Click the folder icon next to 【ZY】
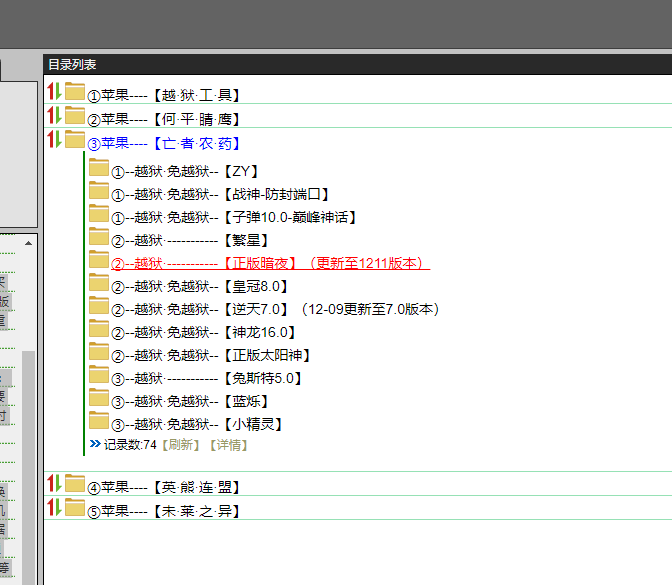 [98, 168]
